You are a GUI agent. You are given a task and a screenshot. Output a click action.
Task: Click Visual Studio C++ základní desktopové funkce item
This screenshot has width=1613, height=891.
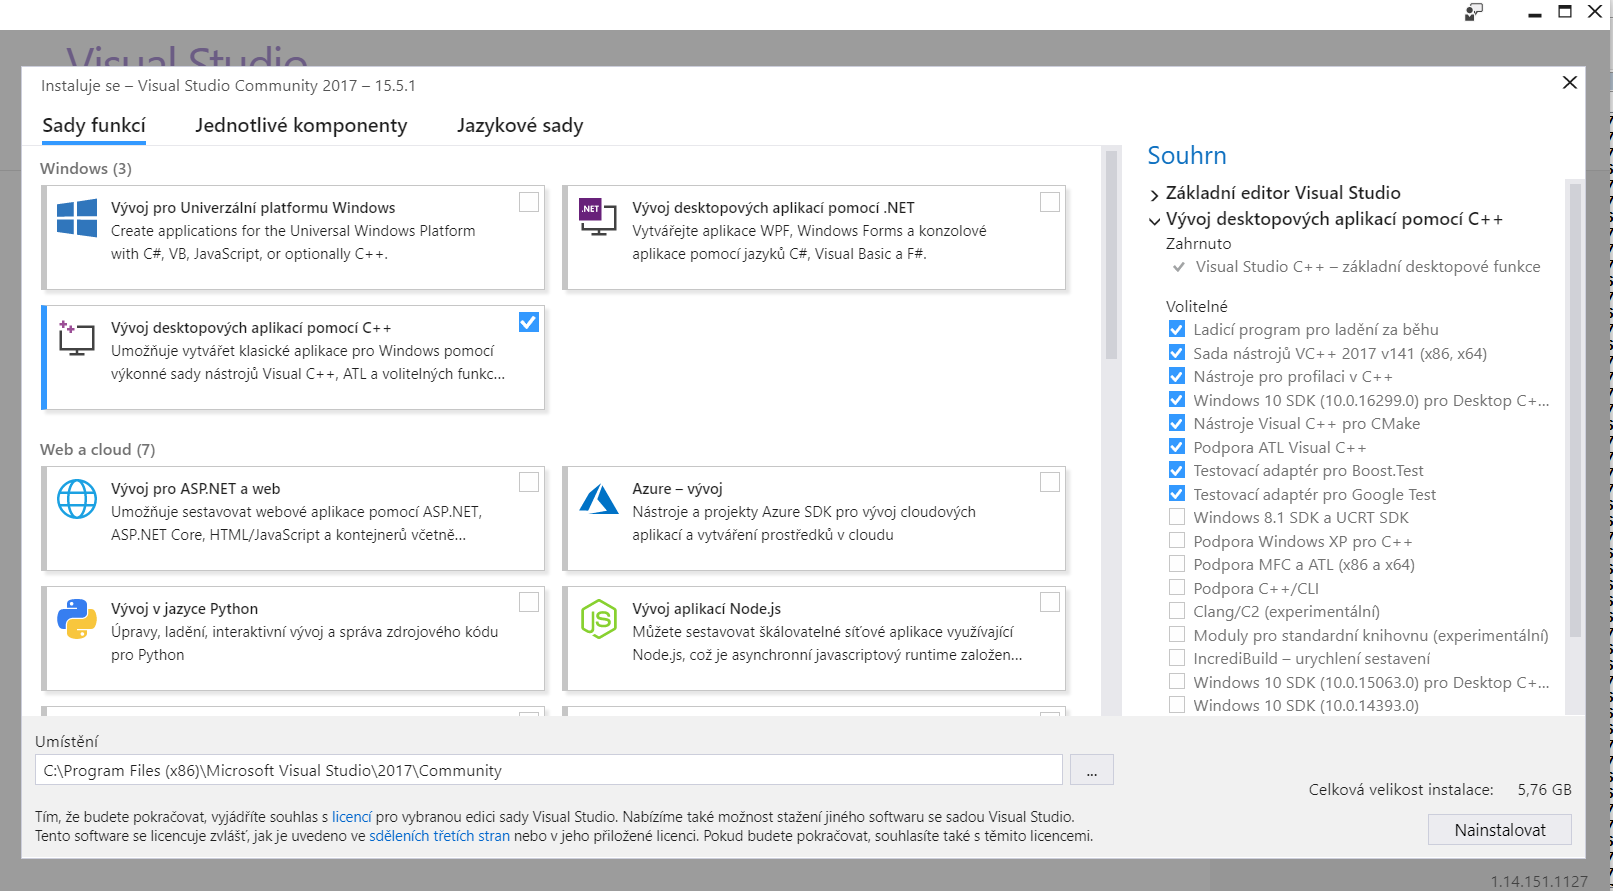coord(1368,267)
